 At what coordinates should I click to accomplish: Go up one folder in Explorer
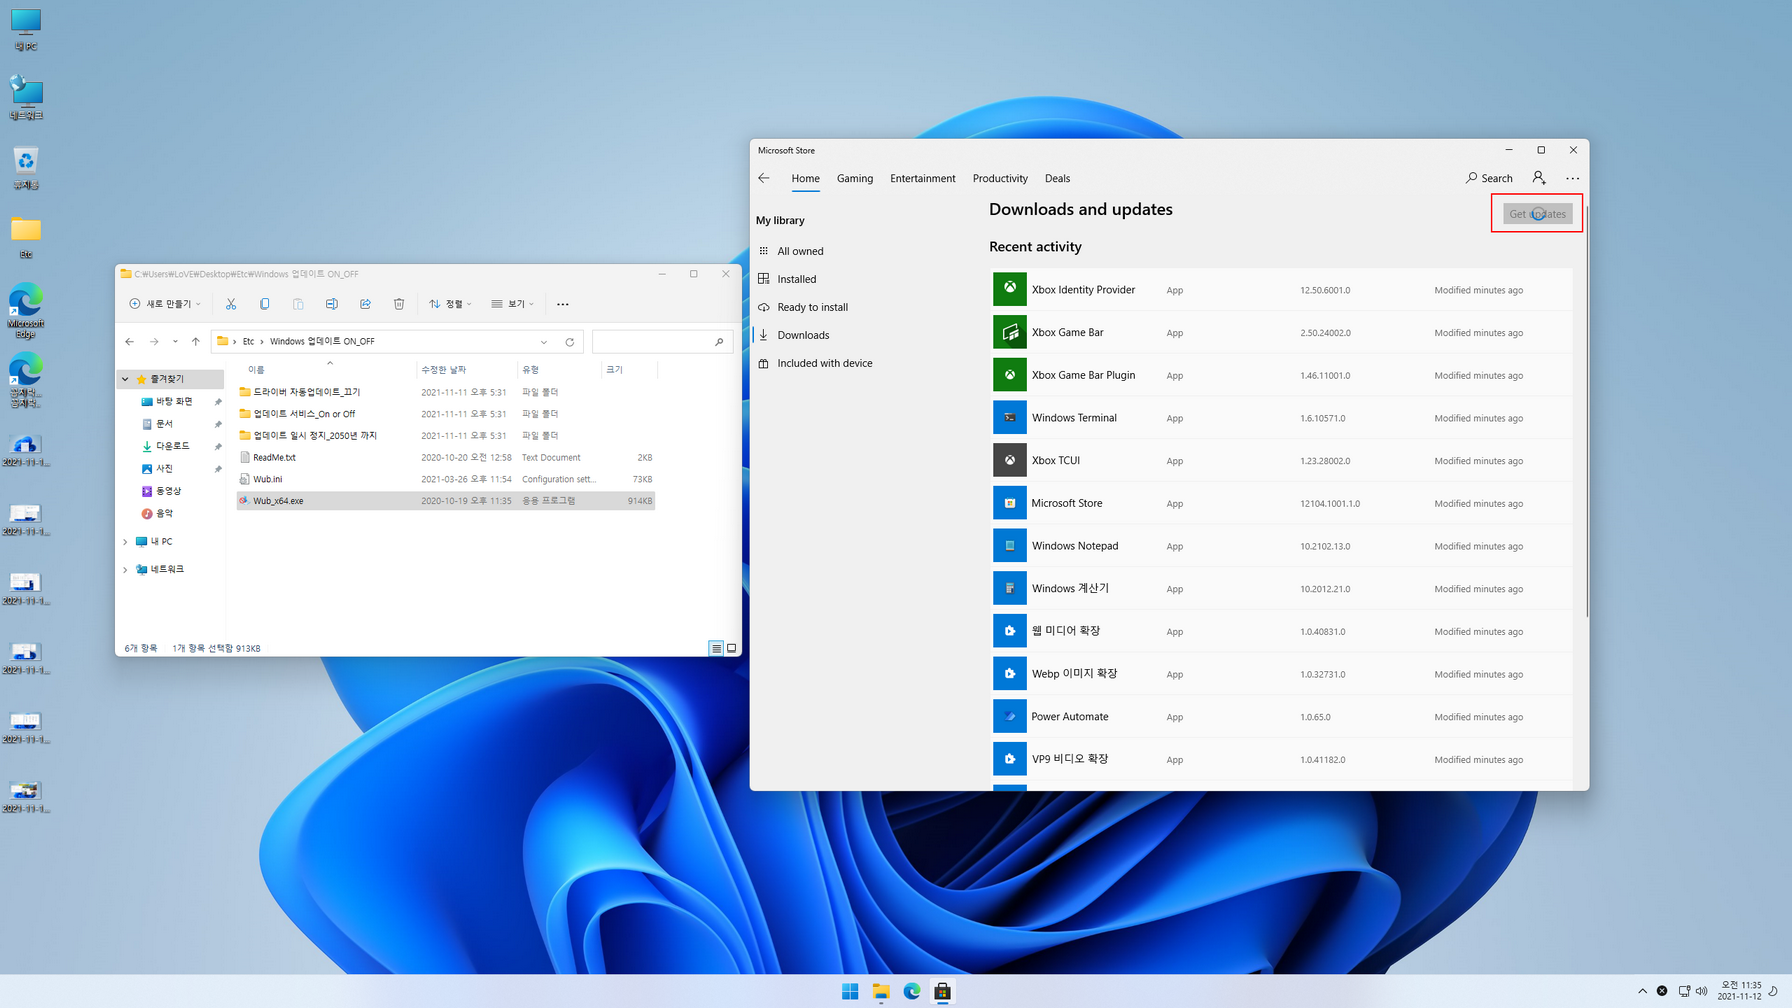tap(196, 342)
